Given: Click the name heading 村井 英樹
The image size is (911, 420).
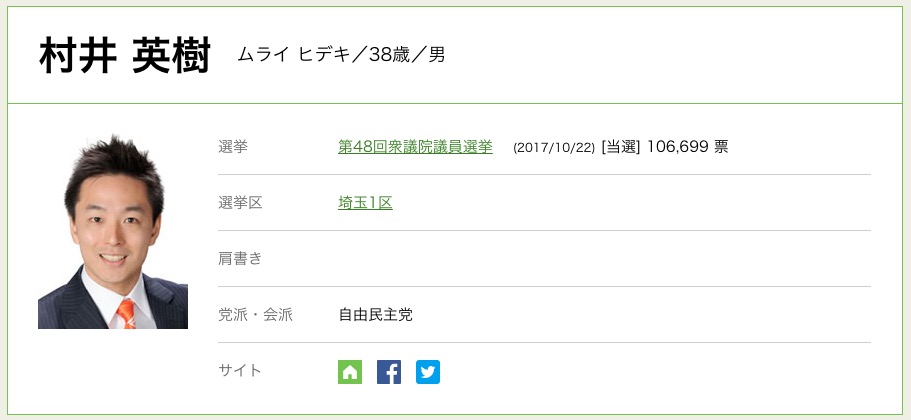Looking at the screenshot, I should pos(125,55).
